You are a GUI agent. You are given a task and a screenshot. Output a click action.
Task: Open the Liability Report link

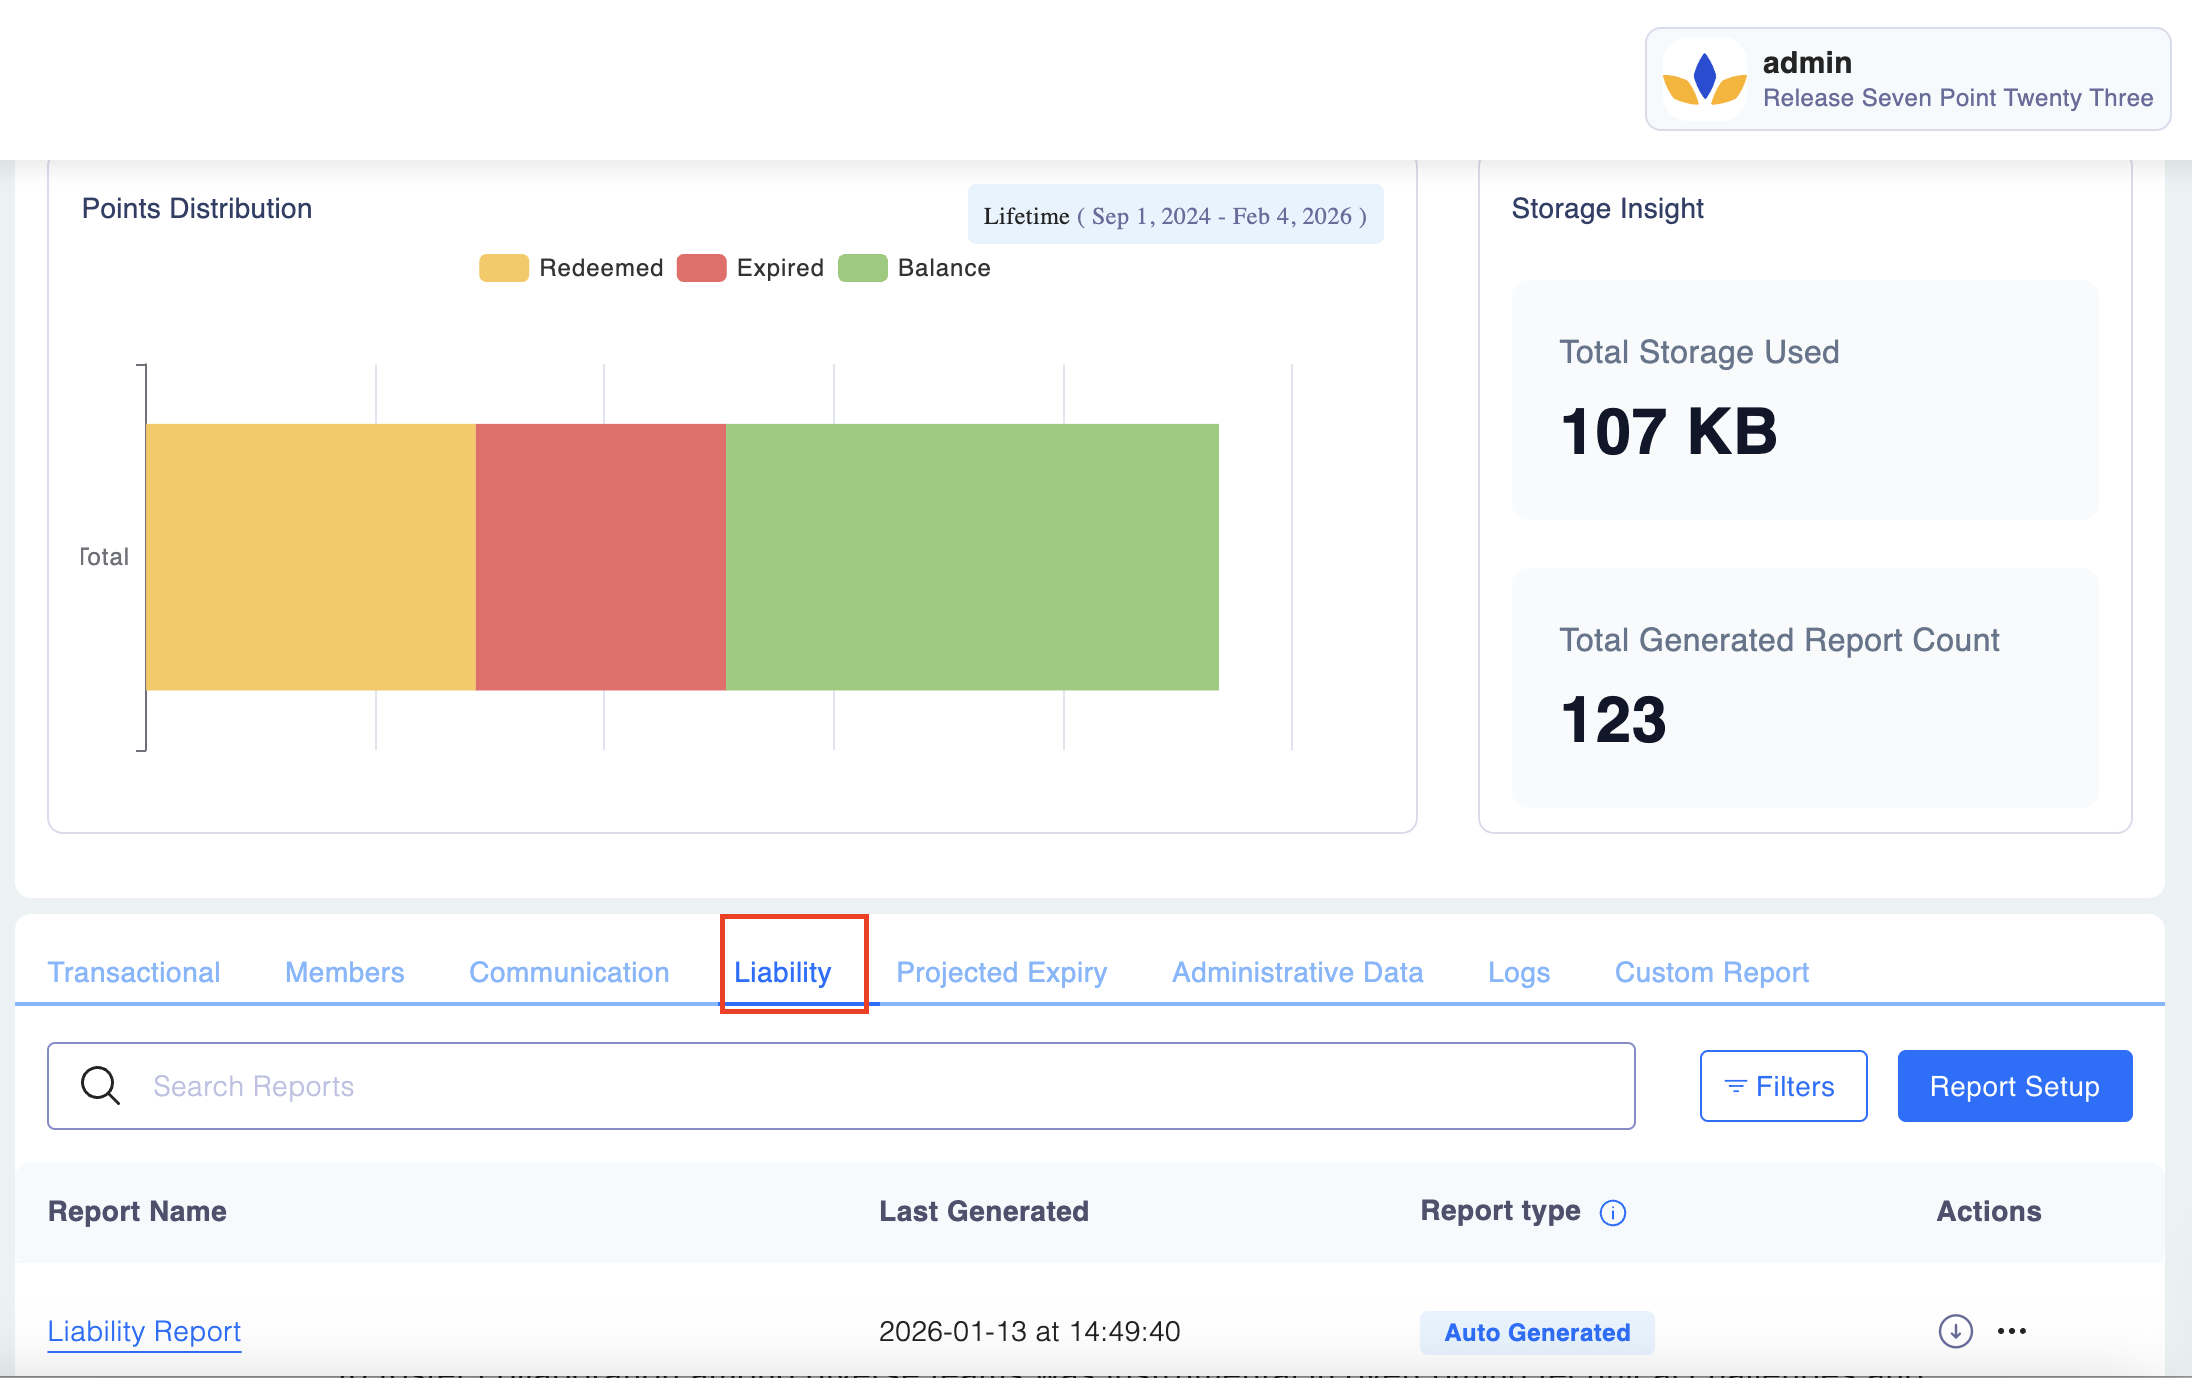tap(145, 1331)
